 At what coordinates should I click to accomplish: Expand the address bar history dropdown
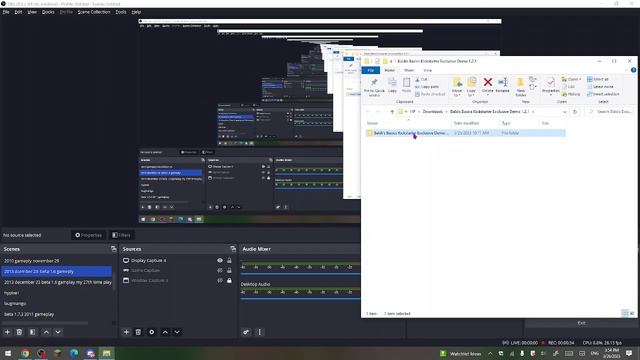pos(565,111)
